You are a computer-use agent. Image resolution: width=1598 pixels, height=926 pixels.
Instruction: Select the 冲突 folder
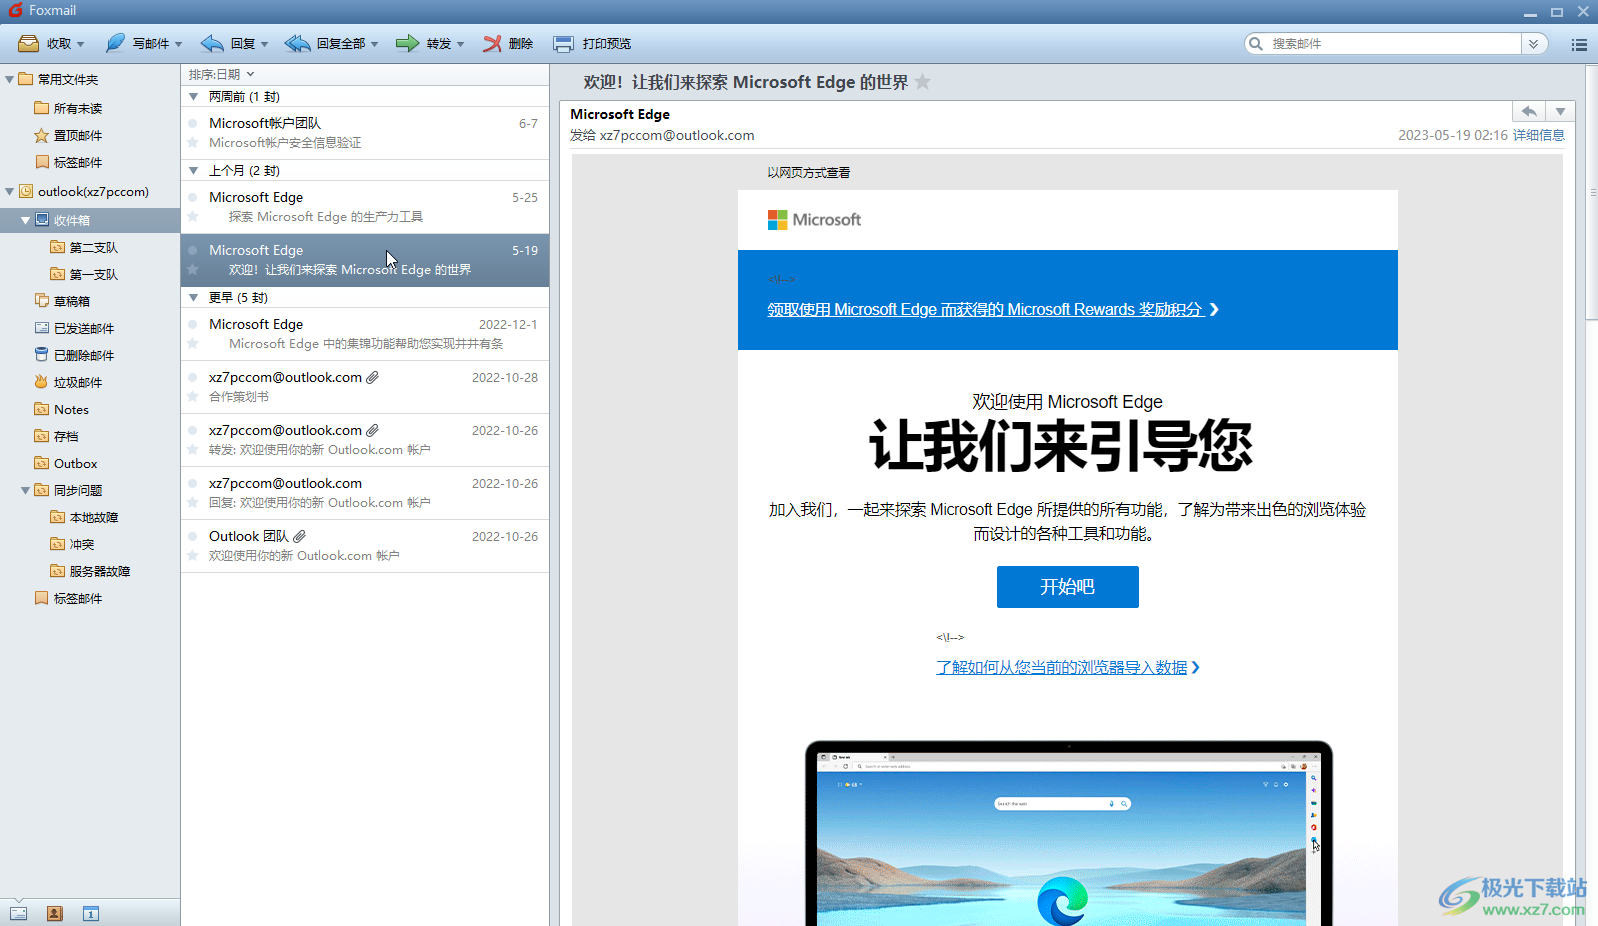(x=73, y=544)
